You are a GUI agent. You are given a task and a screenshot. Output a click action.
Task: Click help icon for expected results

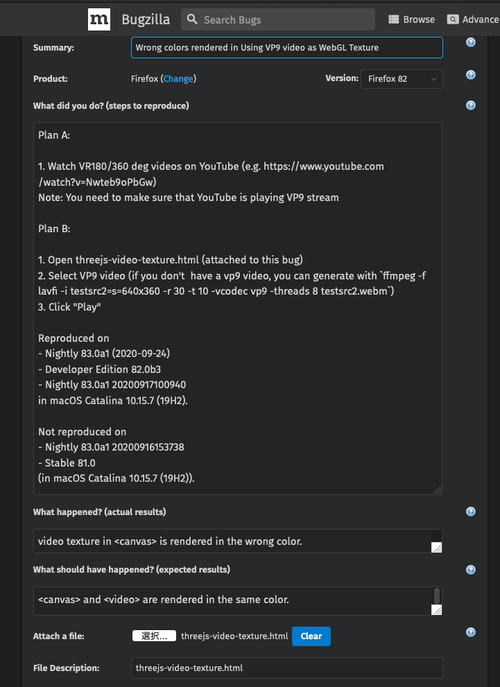(471, 570)
